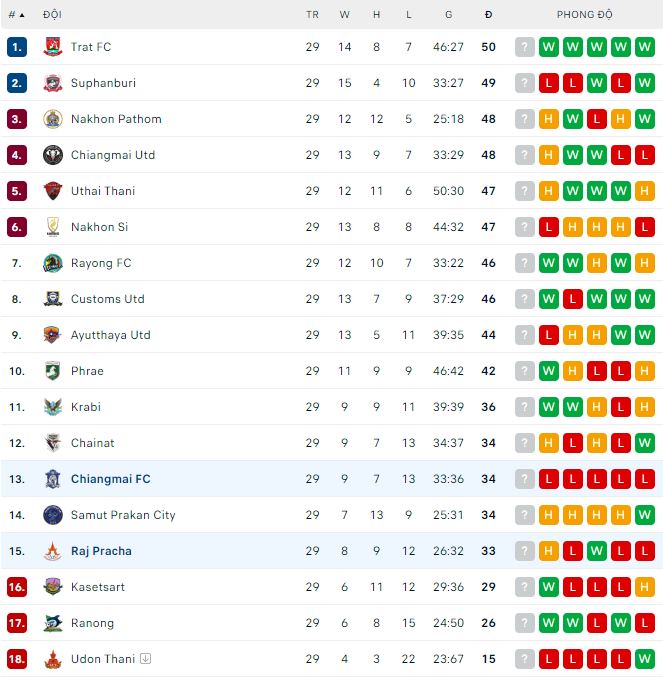
Task: Click the Samut Prakan City crest
Action: [53, 515]
